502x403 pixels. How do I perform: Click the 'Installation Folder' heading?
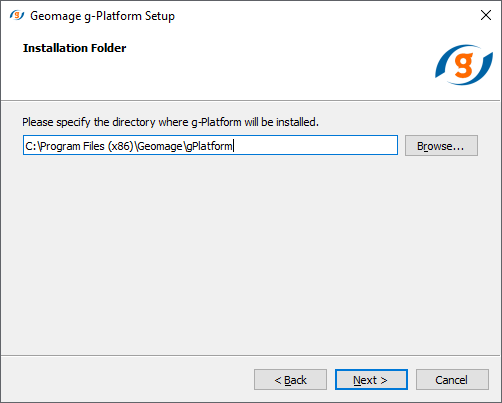[x=74, y=48]
